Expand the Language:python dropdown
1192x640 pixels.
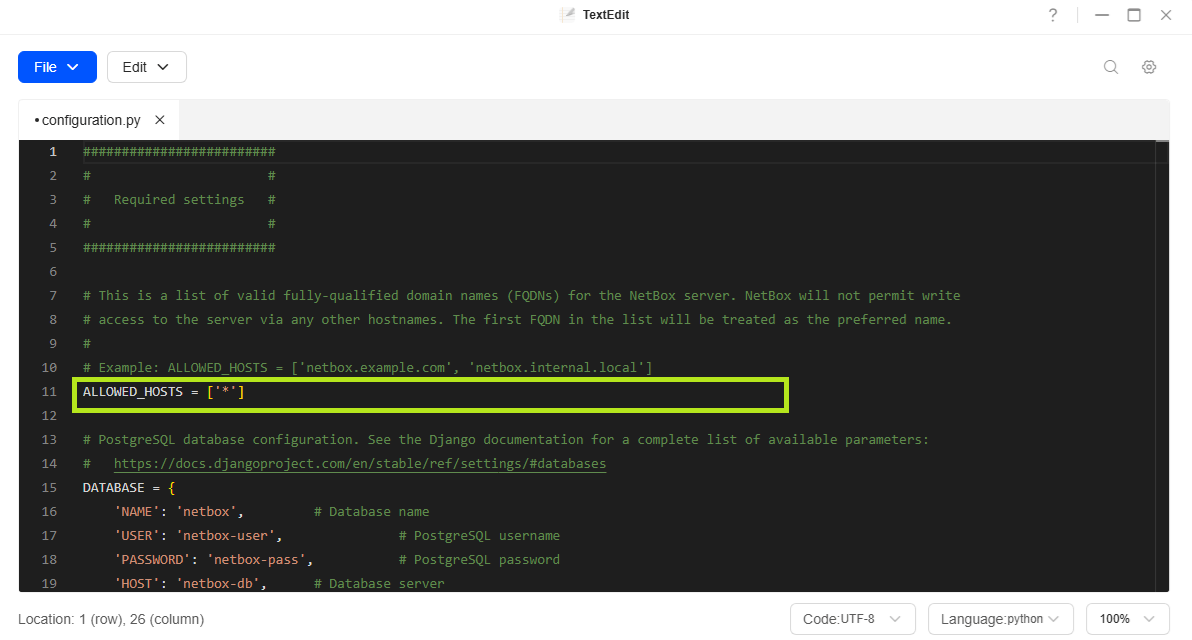pyautogui.click(x=1000, y=619)
